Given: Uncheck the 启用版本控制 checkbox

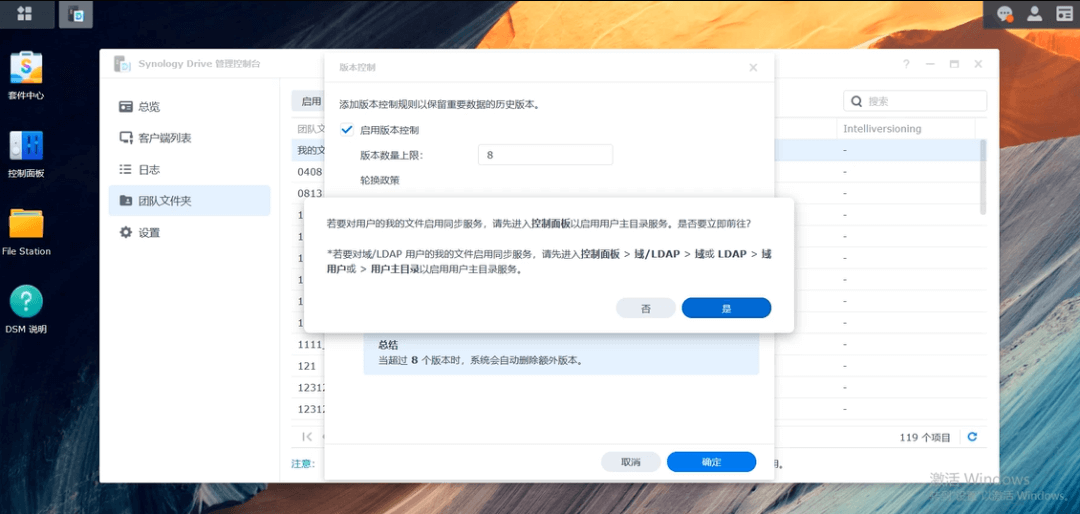Looking at the screenshot, I should (x=347, y=130).
